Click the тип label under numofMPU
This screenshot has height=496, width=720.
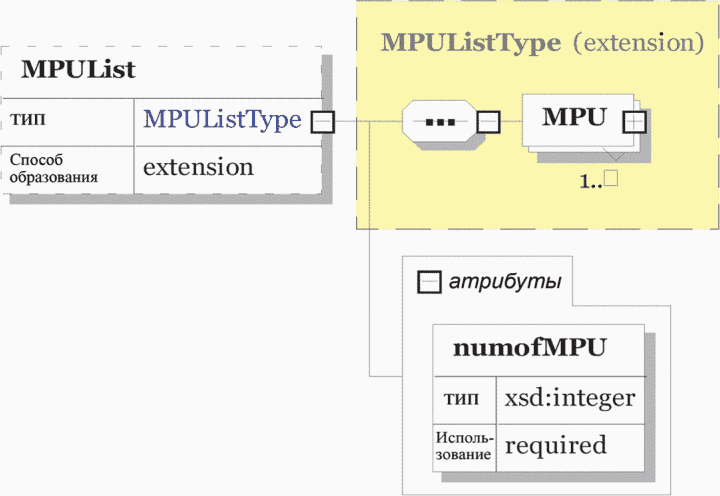(x=461, y=398)
